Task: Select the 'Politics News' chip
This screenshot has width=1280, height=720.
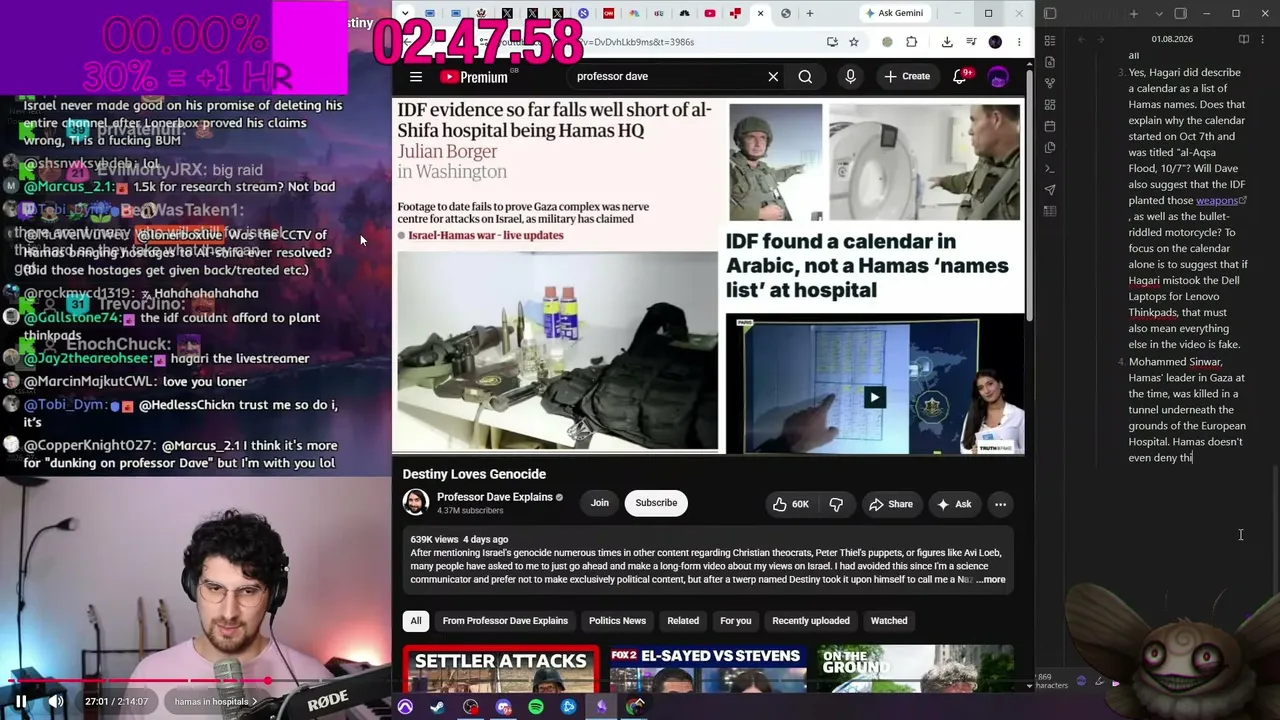Action: (x=617, y=621)
